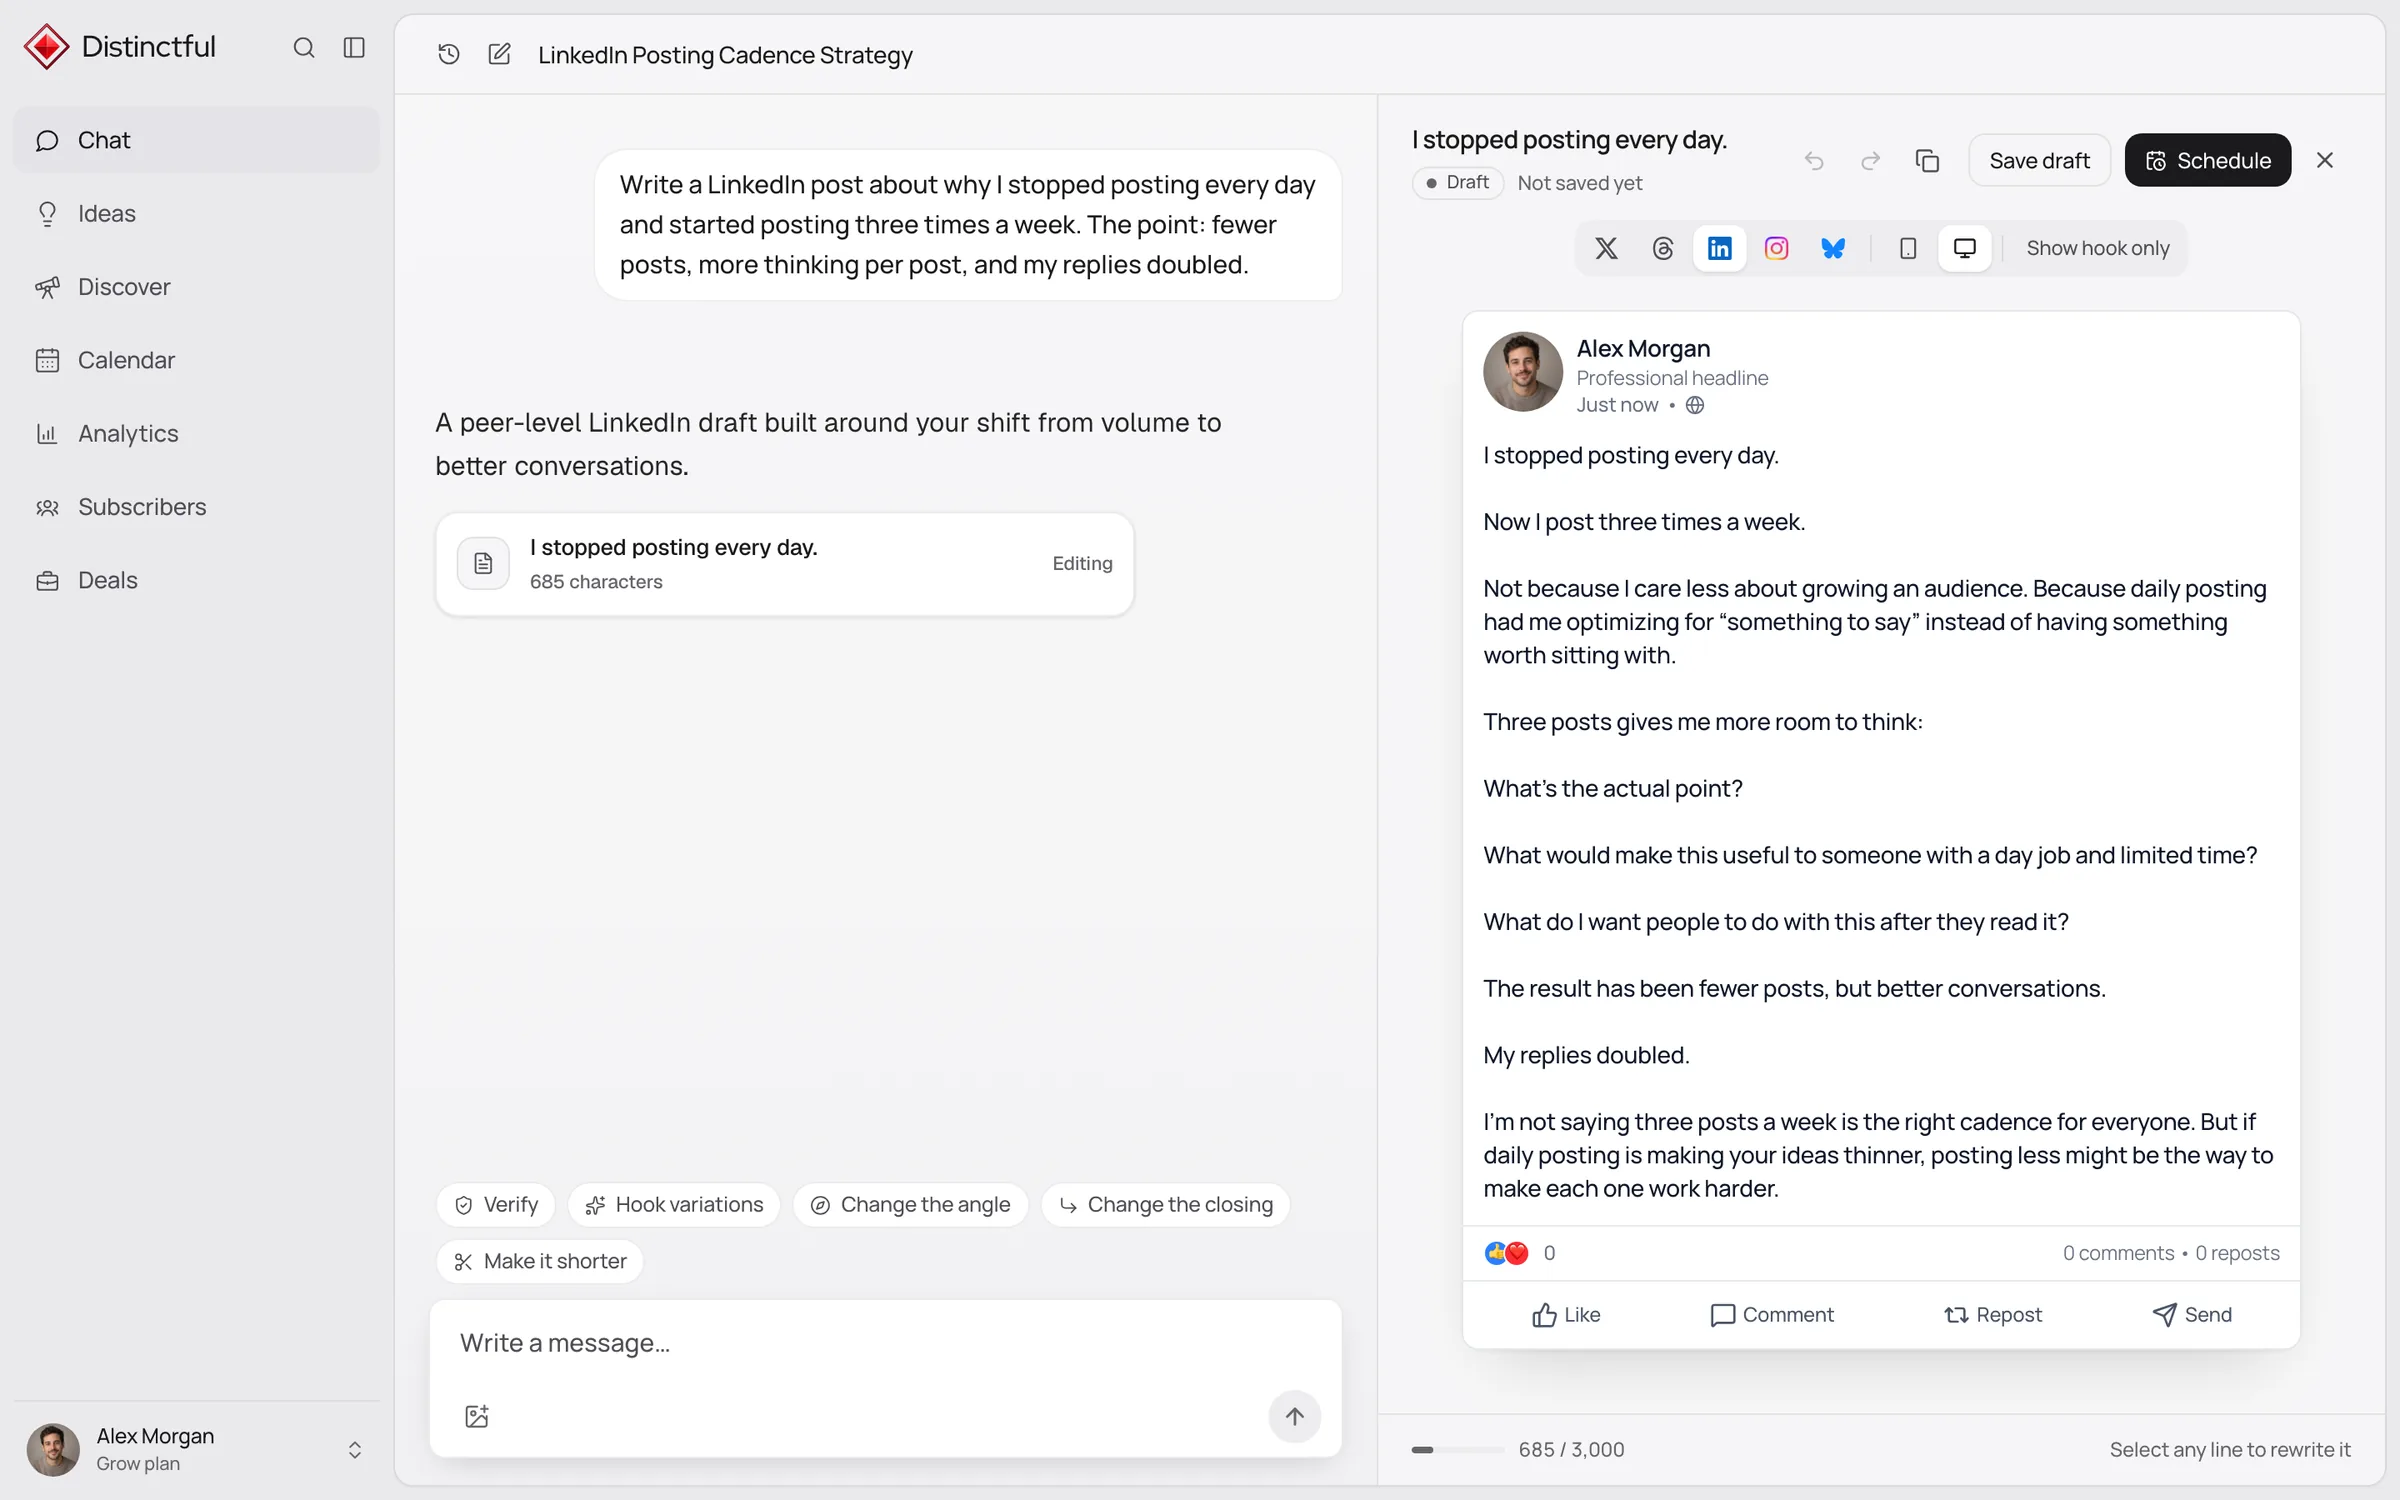
Task: Send the message with arrow button
Action: point(1294,1416)
